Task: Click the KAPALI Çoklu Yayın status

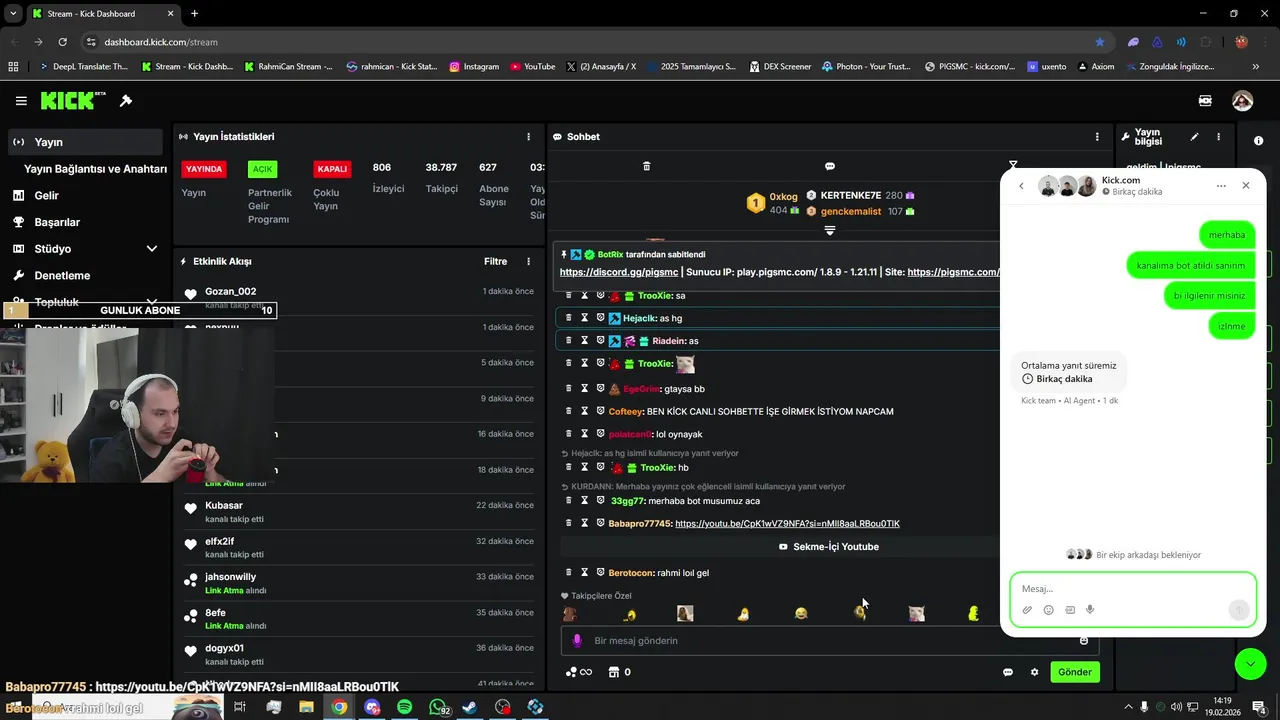Action: pos(332,169)
